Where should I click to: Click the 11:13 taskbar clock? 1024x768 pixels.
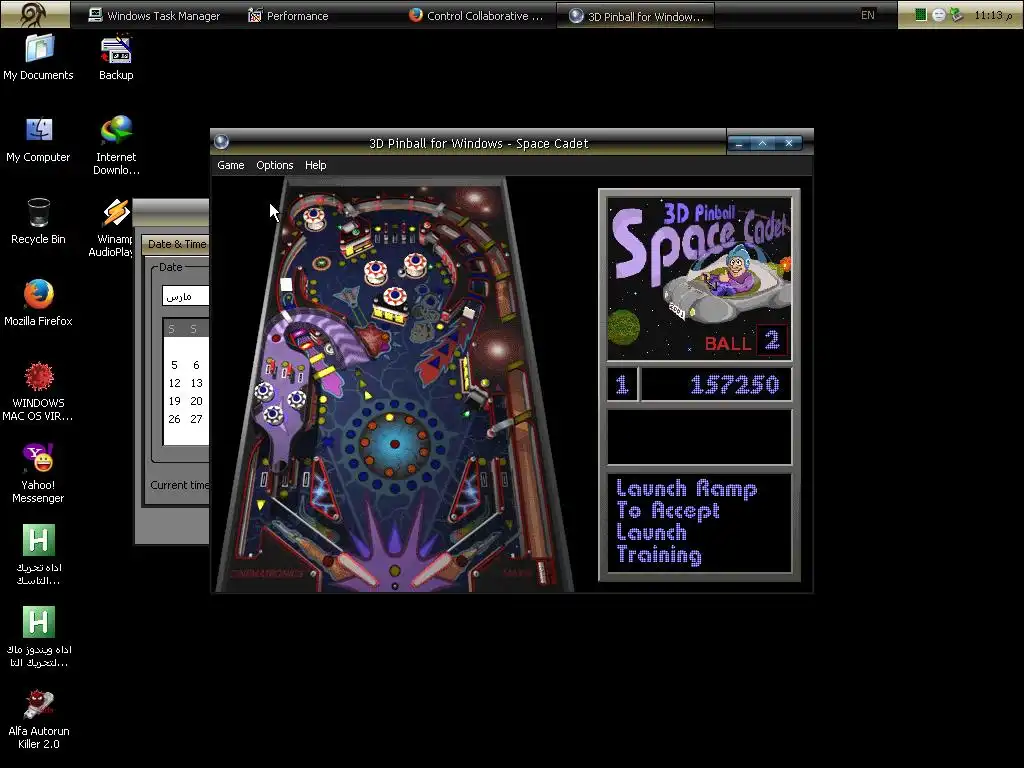point(993,15)
